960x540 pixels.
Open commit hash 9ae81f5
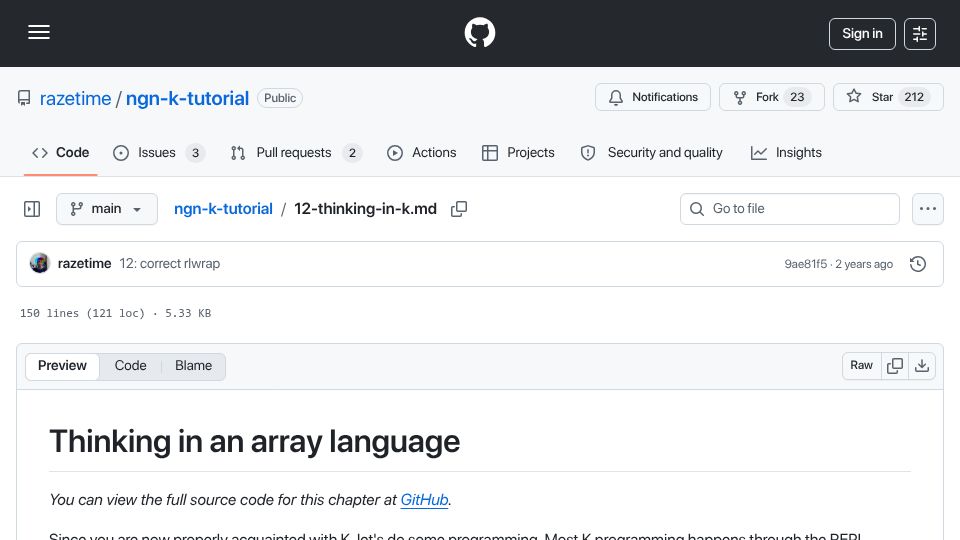(805, 264)
